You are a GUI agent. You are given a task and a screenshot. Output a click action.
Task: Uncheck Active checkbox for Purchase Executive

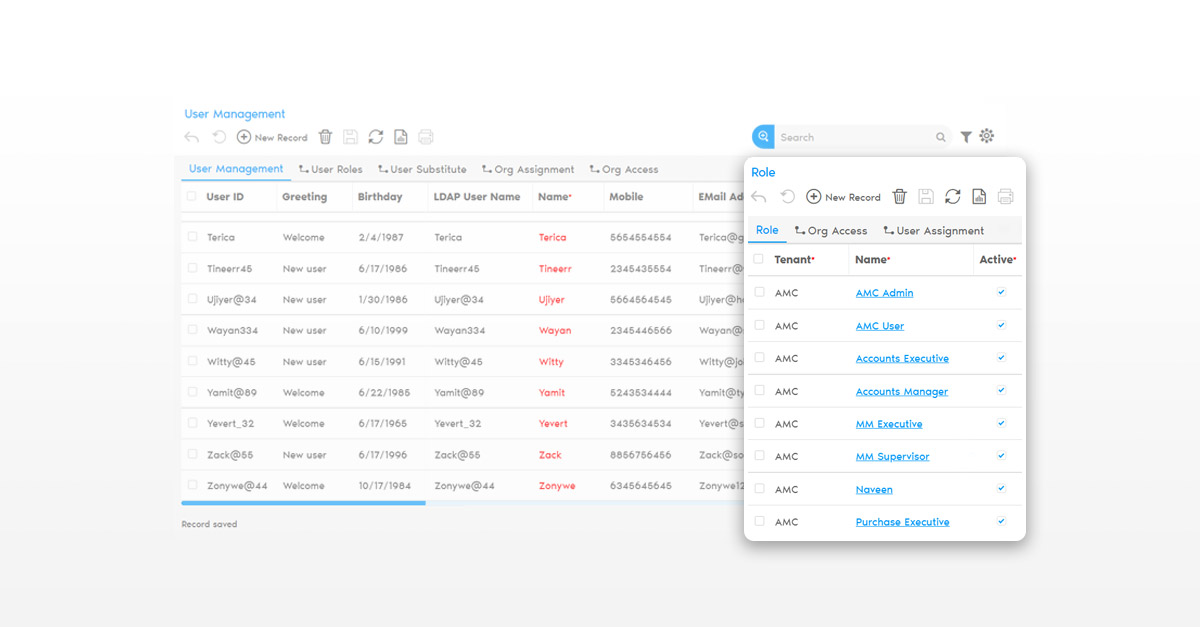(1001, 521)
